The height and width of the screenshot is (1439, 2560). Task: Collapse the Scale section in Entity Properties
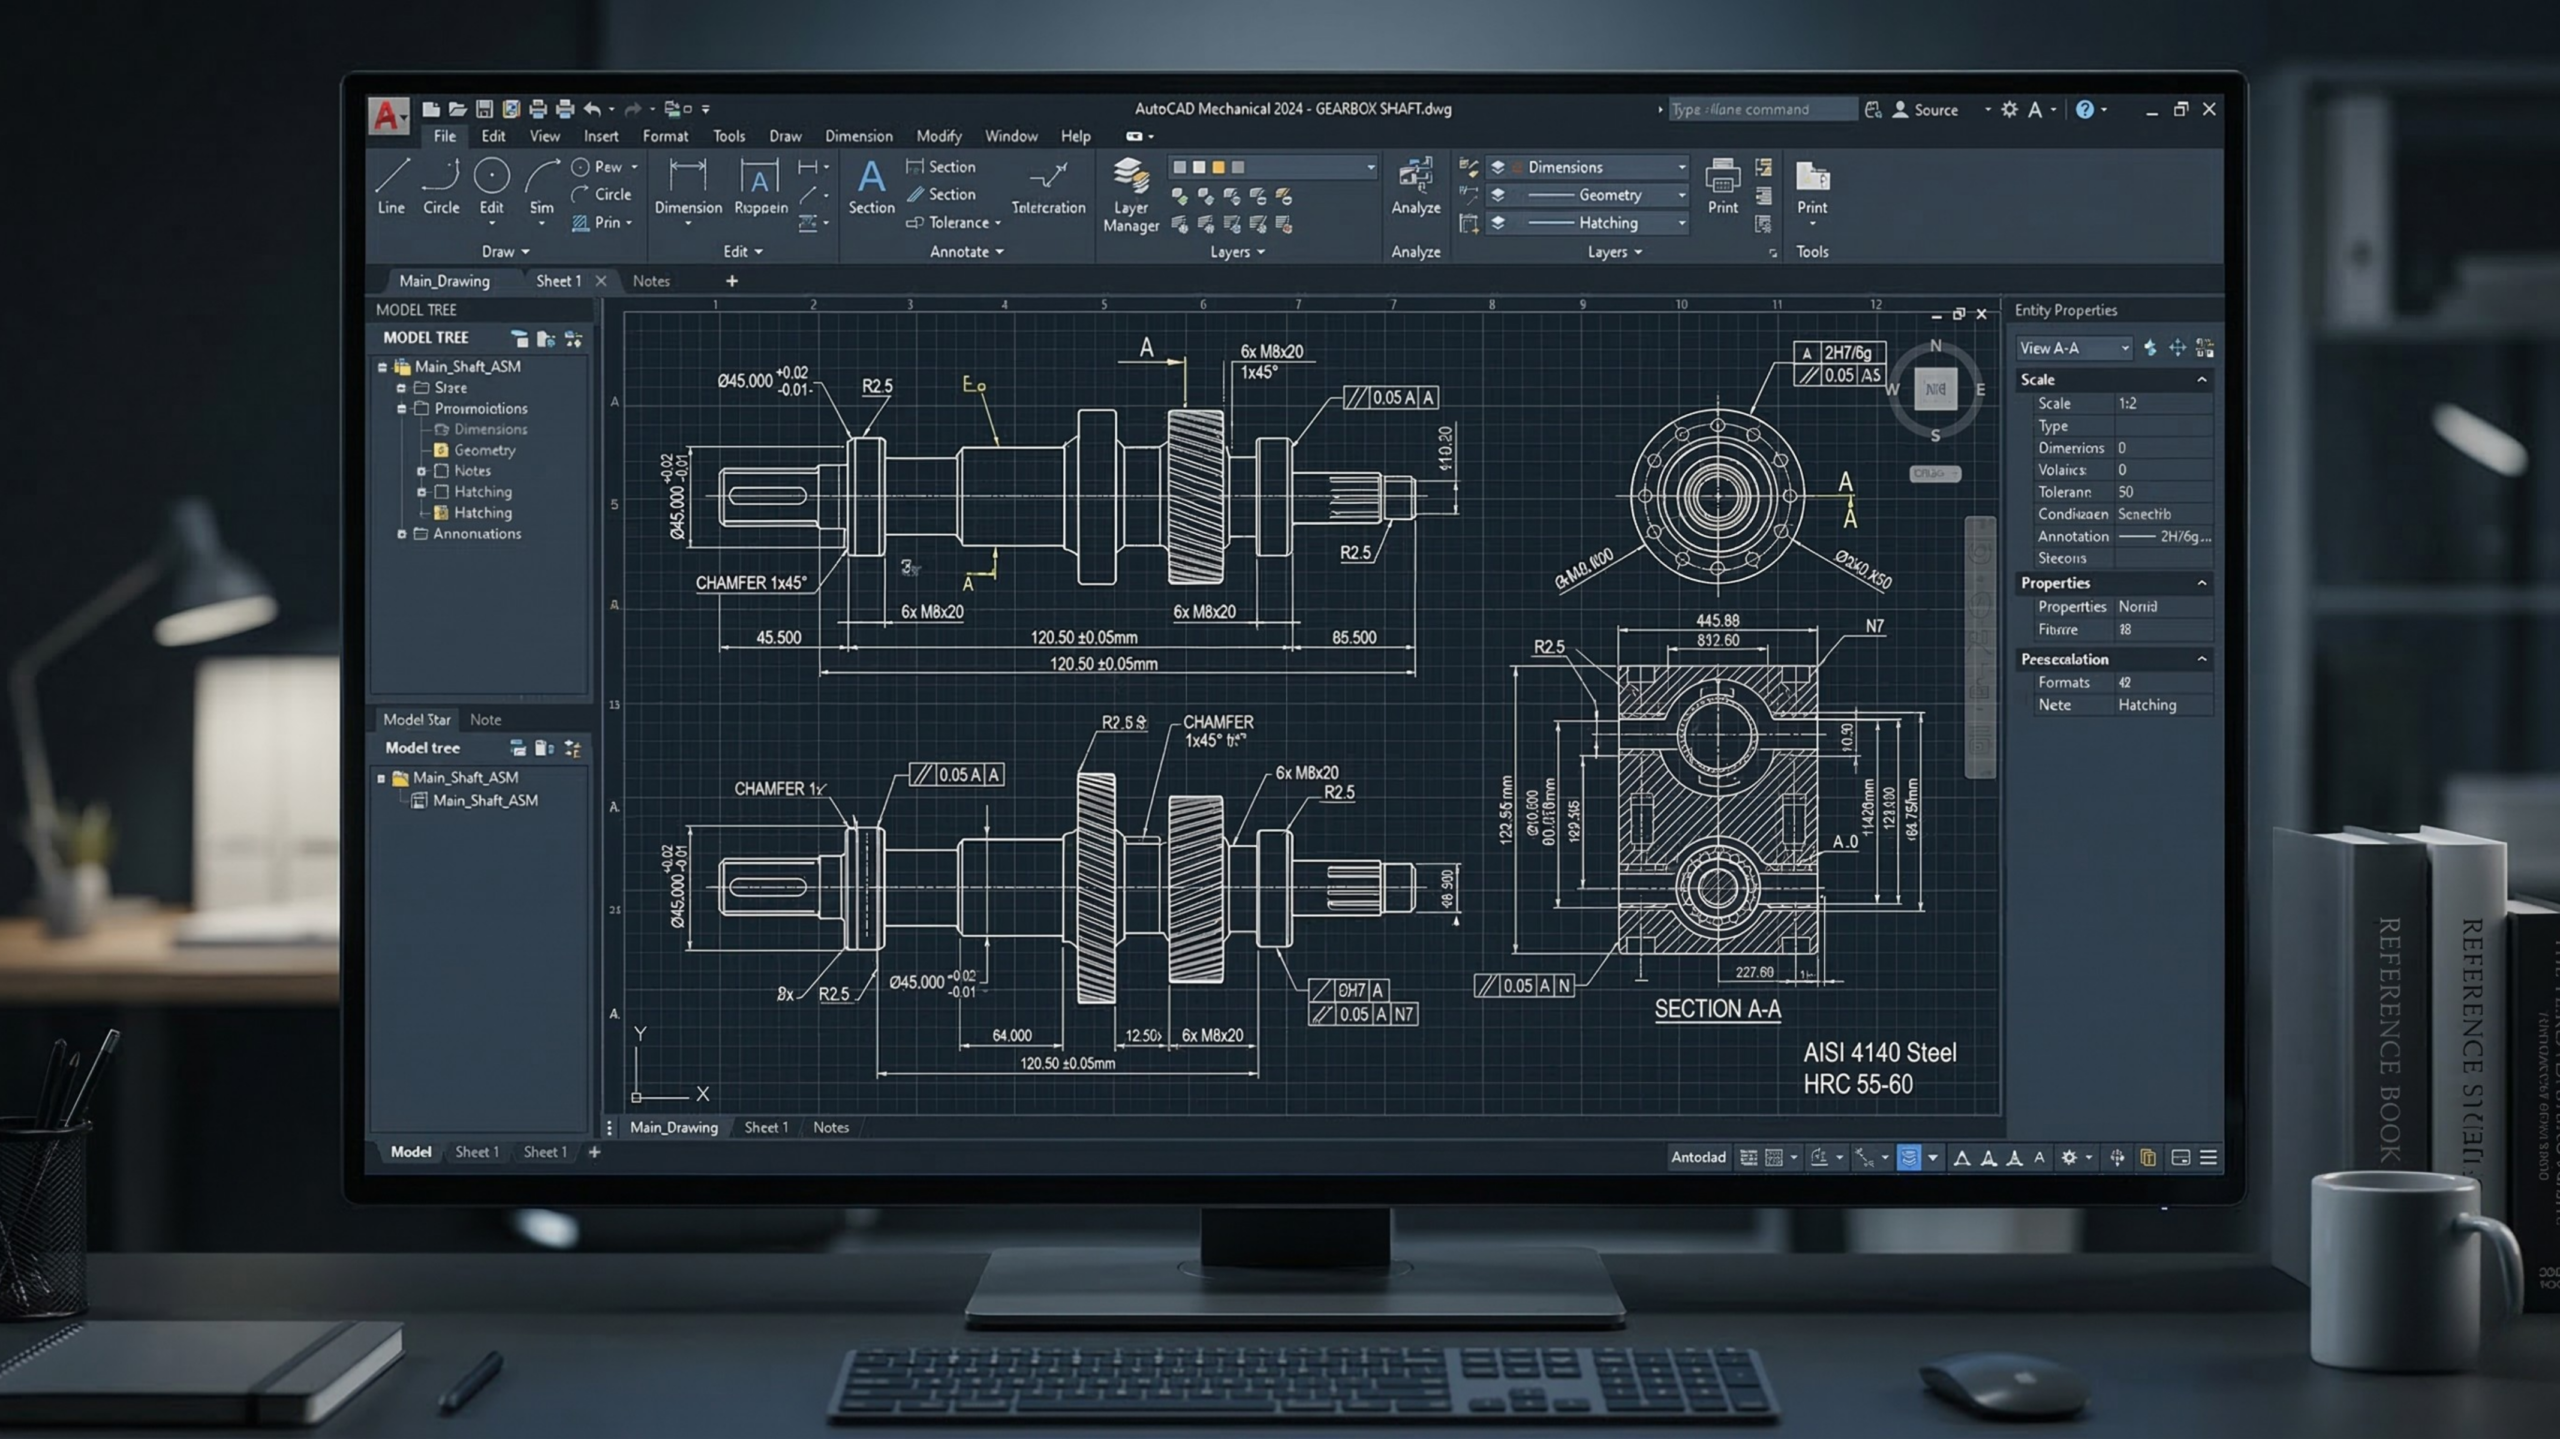pos(2203,380)
